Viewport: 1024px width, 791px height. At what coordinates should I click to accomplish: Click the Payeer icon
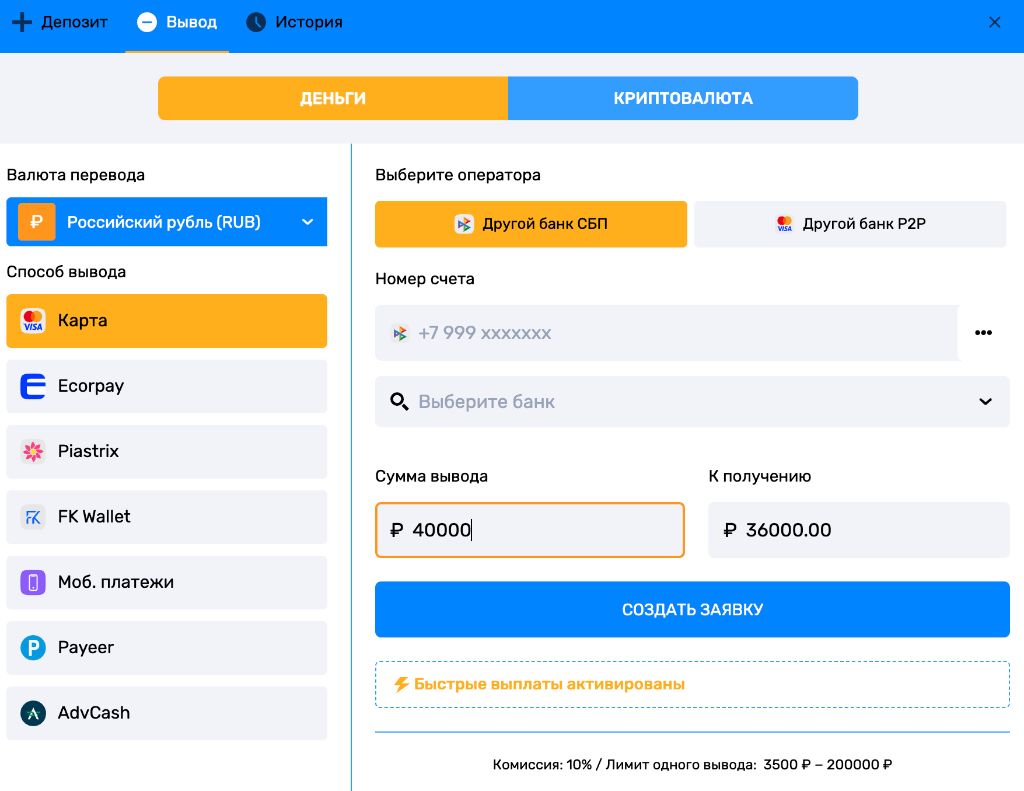(33, 648)
